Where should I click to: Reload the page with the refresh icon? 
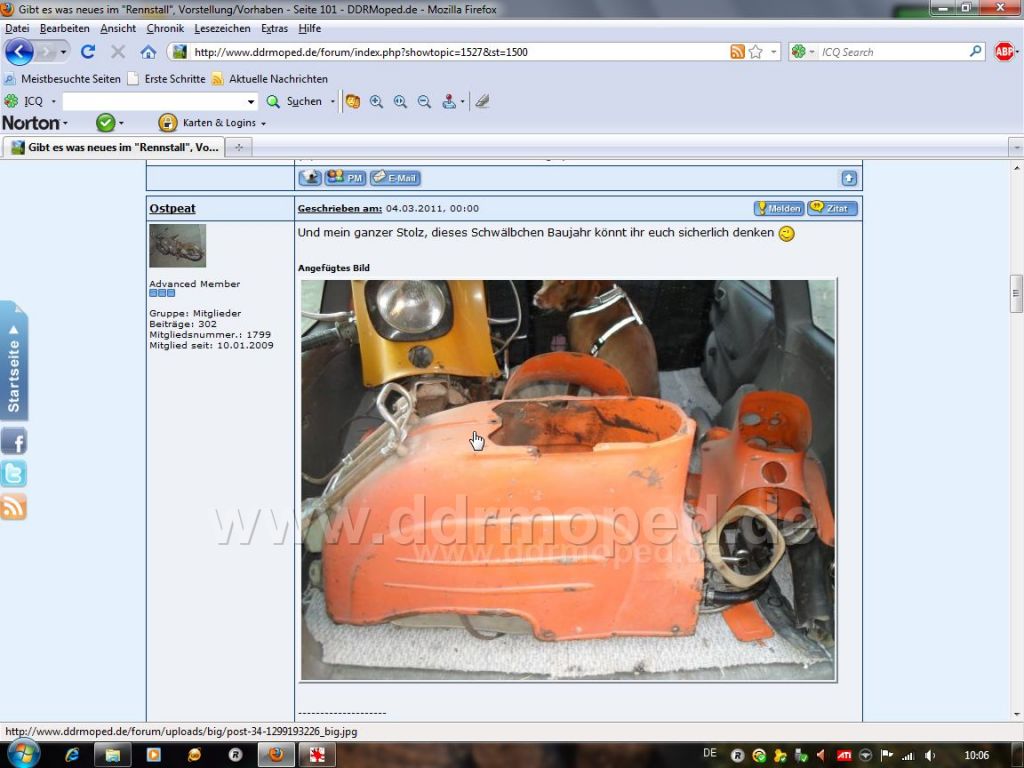click(x=88, y=52)
